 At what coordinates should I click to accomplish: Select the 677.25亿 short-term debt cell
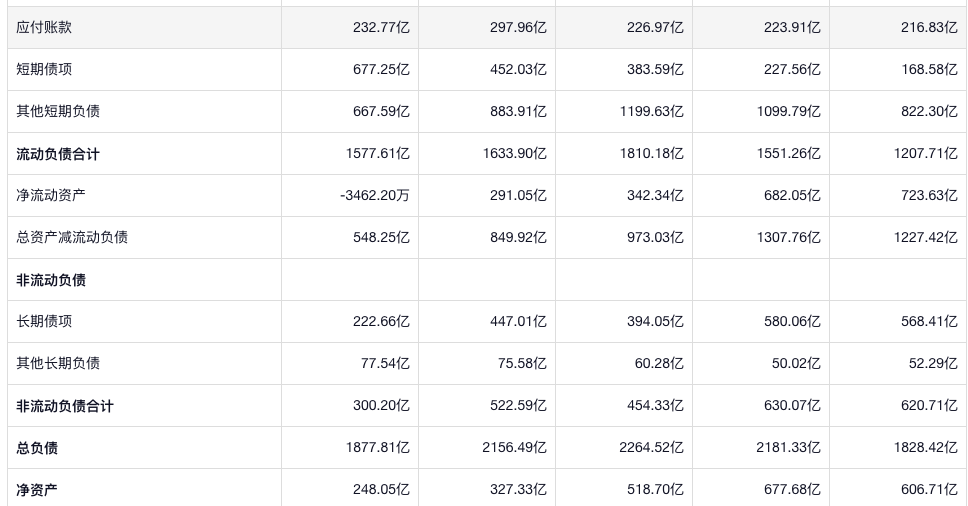(x=381, y=69)
